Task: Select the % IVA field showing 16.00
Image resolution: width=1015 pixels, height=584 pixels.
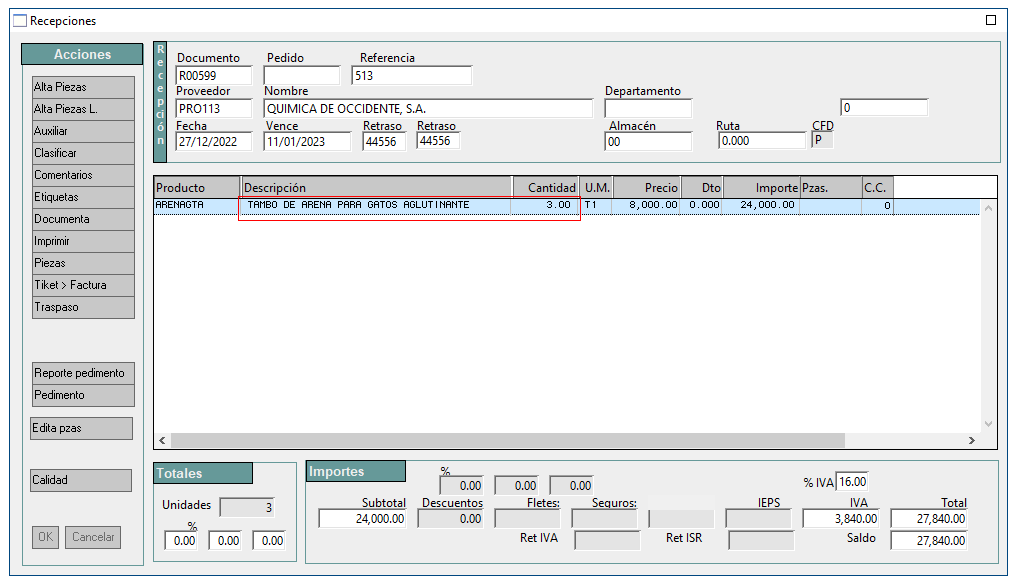Action: click(852, 482)
